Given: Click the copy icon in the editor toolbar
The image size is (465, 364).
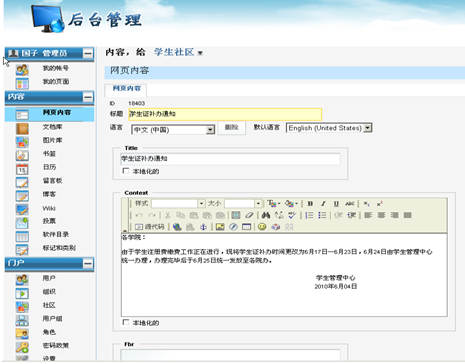Looking at the screenshot, I should (x=181, y=215).
